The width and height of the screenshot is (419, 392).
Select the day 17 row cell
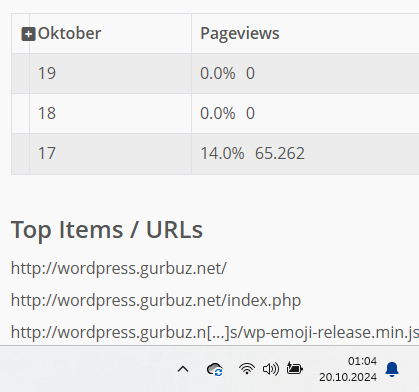110,154
